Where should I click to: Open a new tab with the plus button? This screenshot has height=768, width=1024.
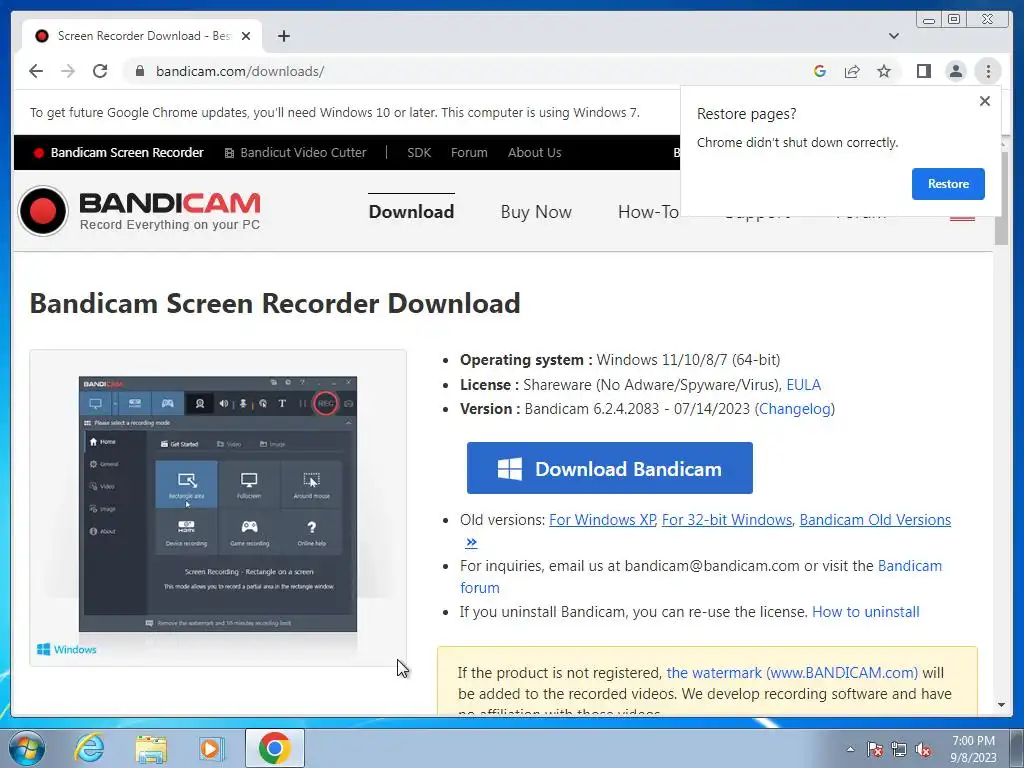(283, 36)
